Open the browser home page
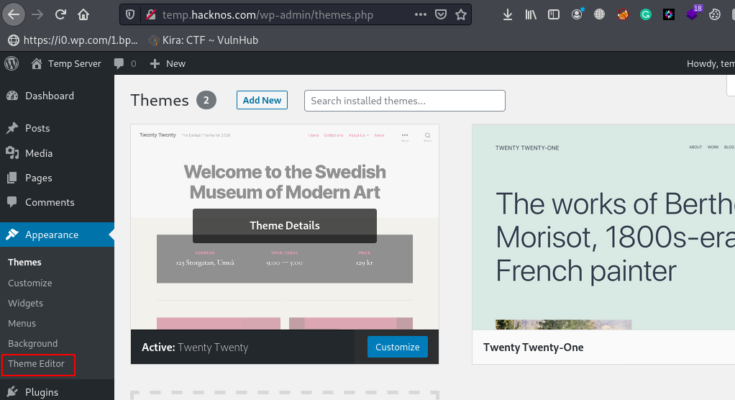 (83, 15)
